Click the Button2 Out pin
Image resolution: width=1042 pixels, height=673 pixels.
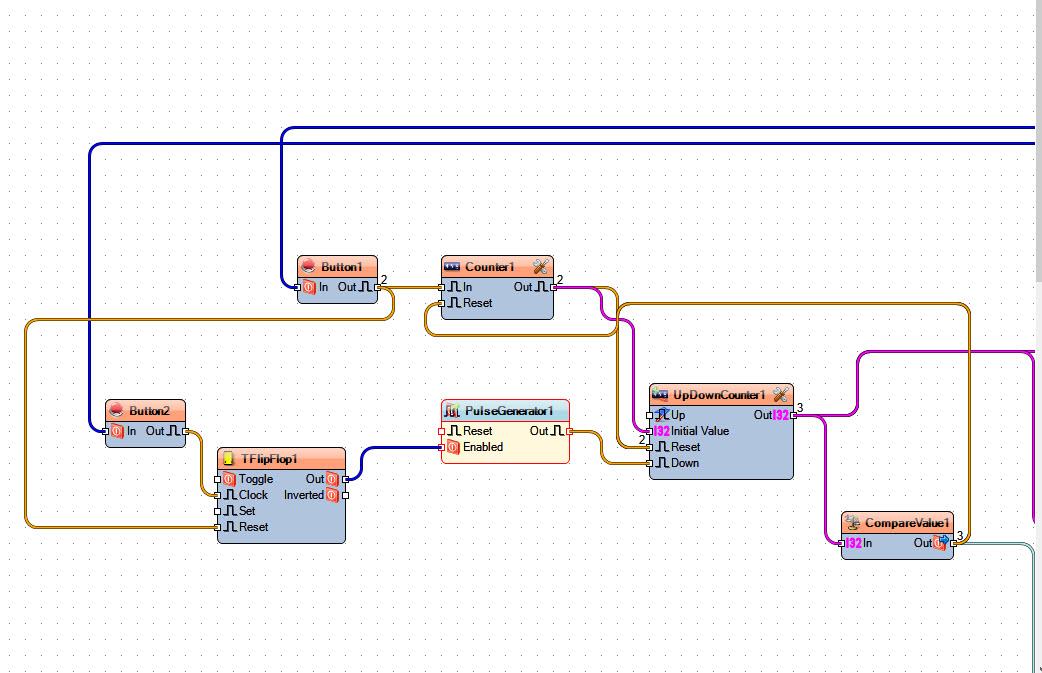[185, 431]
